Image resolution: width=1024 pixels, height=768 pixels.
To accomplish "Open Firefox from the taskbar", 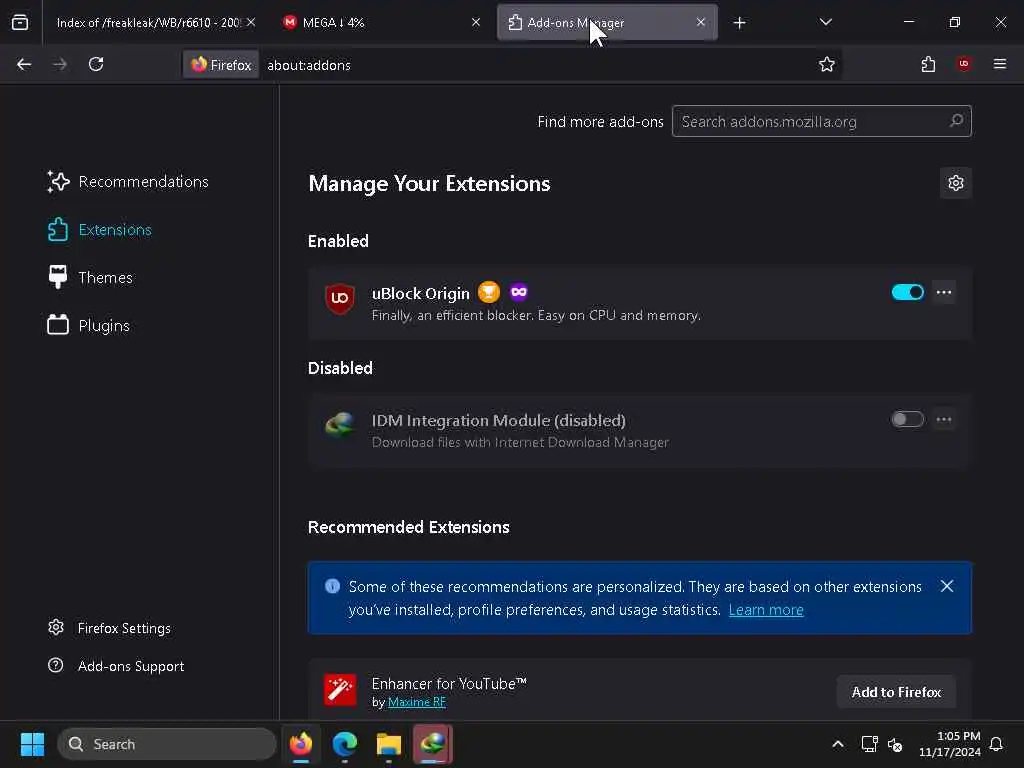I will pyautogui.click(x=300, y=744).
